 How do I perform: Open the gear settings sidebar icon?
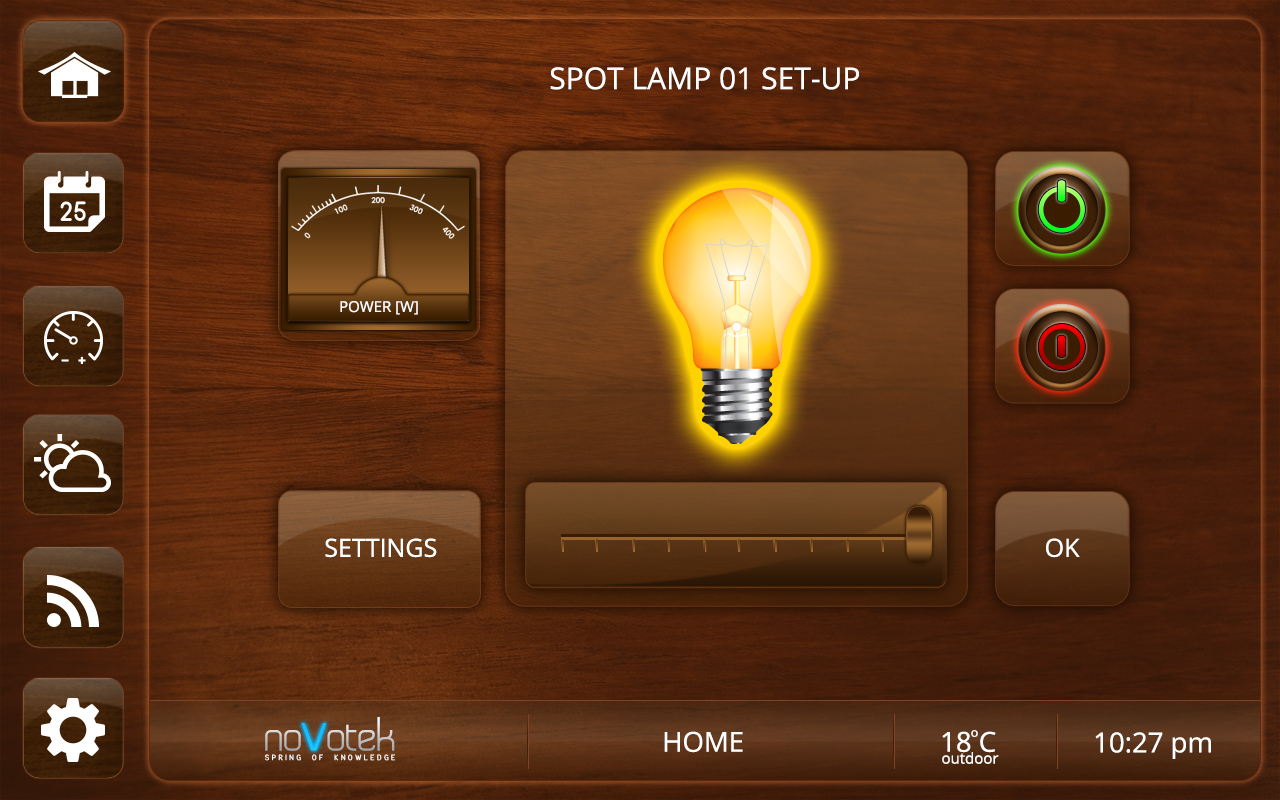[73, 728]
